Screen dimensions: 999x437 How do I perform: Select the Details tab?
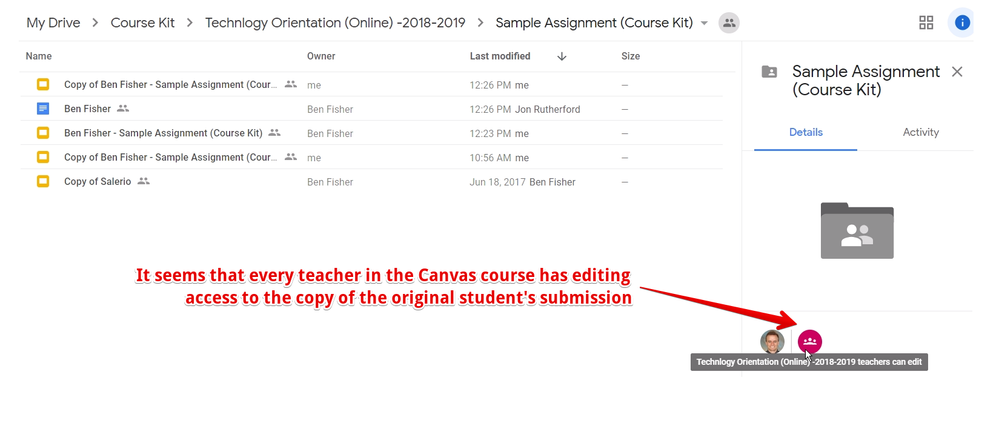pyautogui.click(x=805, y=132)
